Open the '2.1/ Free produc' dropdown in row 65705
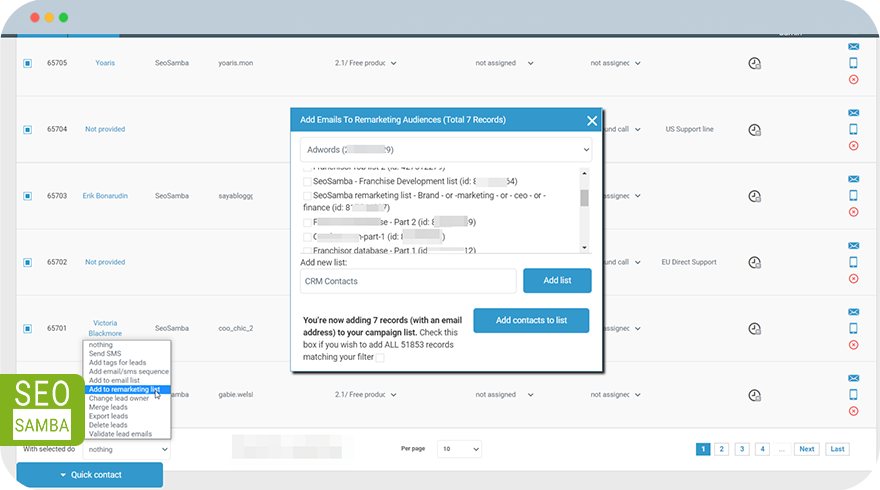 365,63
